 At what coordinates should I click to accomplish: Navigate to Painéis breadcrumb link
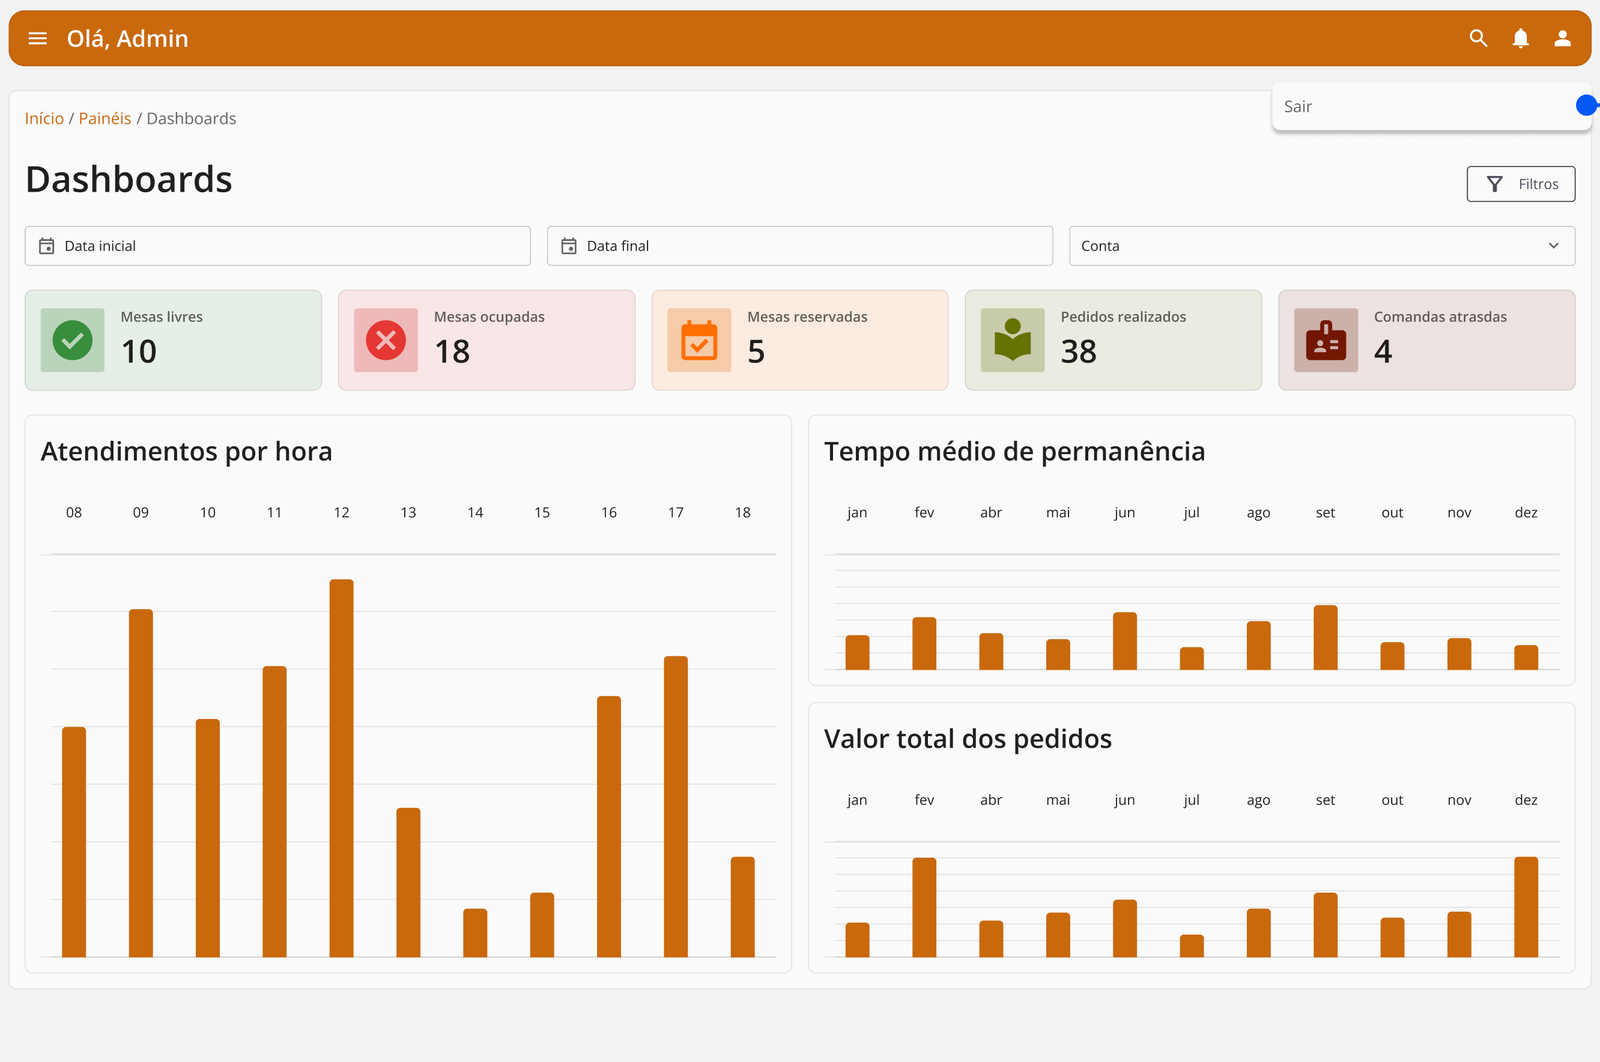(x=105, y=119)
